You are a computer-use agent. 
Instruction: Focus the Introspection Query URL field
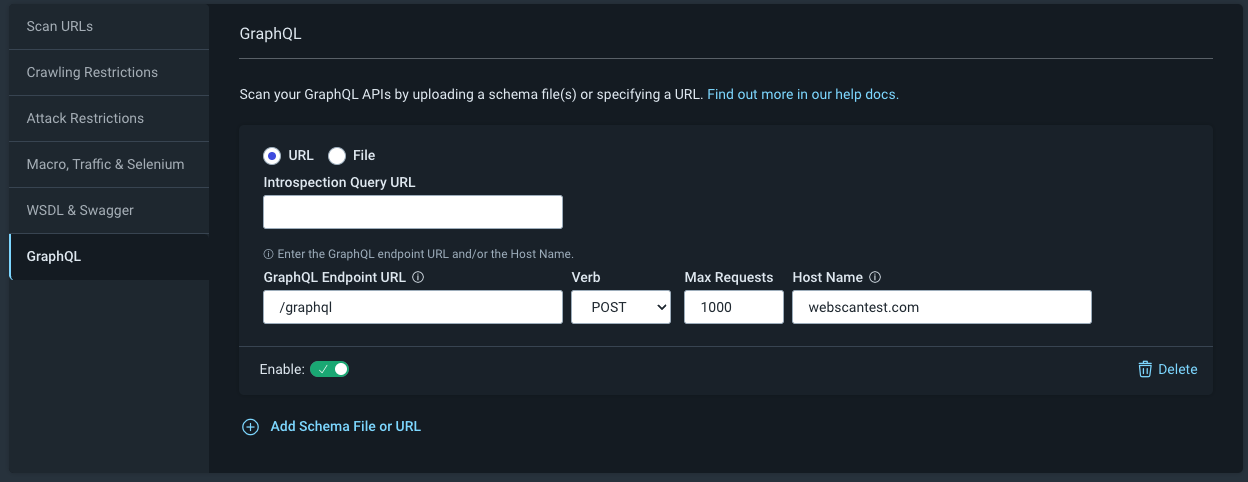click(412, 212)
